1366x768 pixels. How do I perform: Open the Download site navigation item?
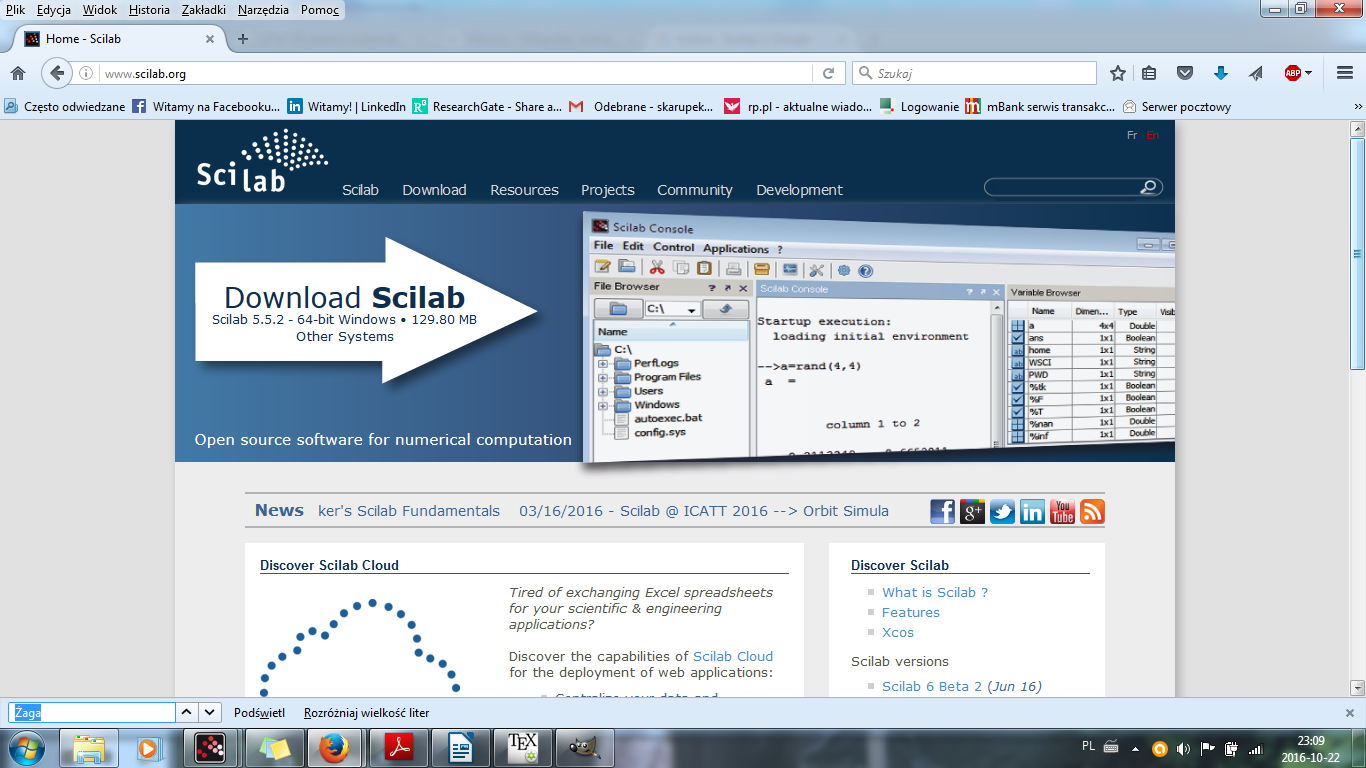434,190
